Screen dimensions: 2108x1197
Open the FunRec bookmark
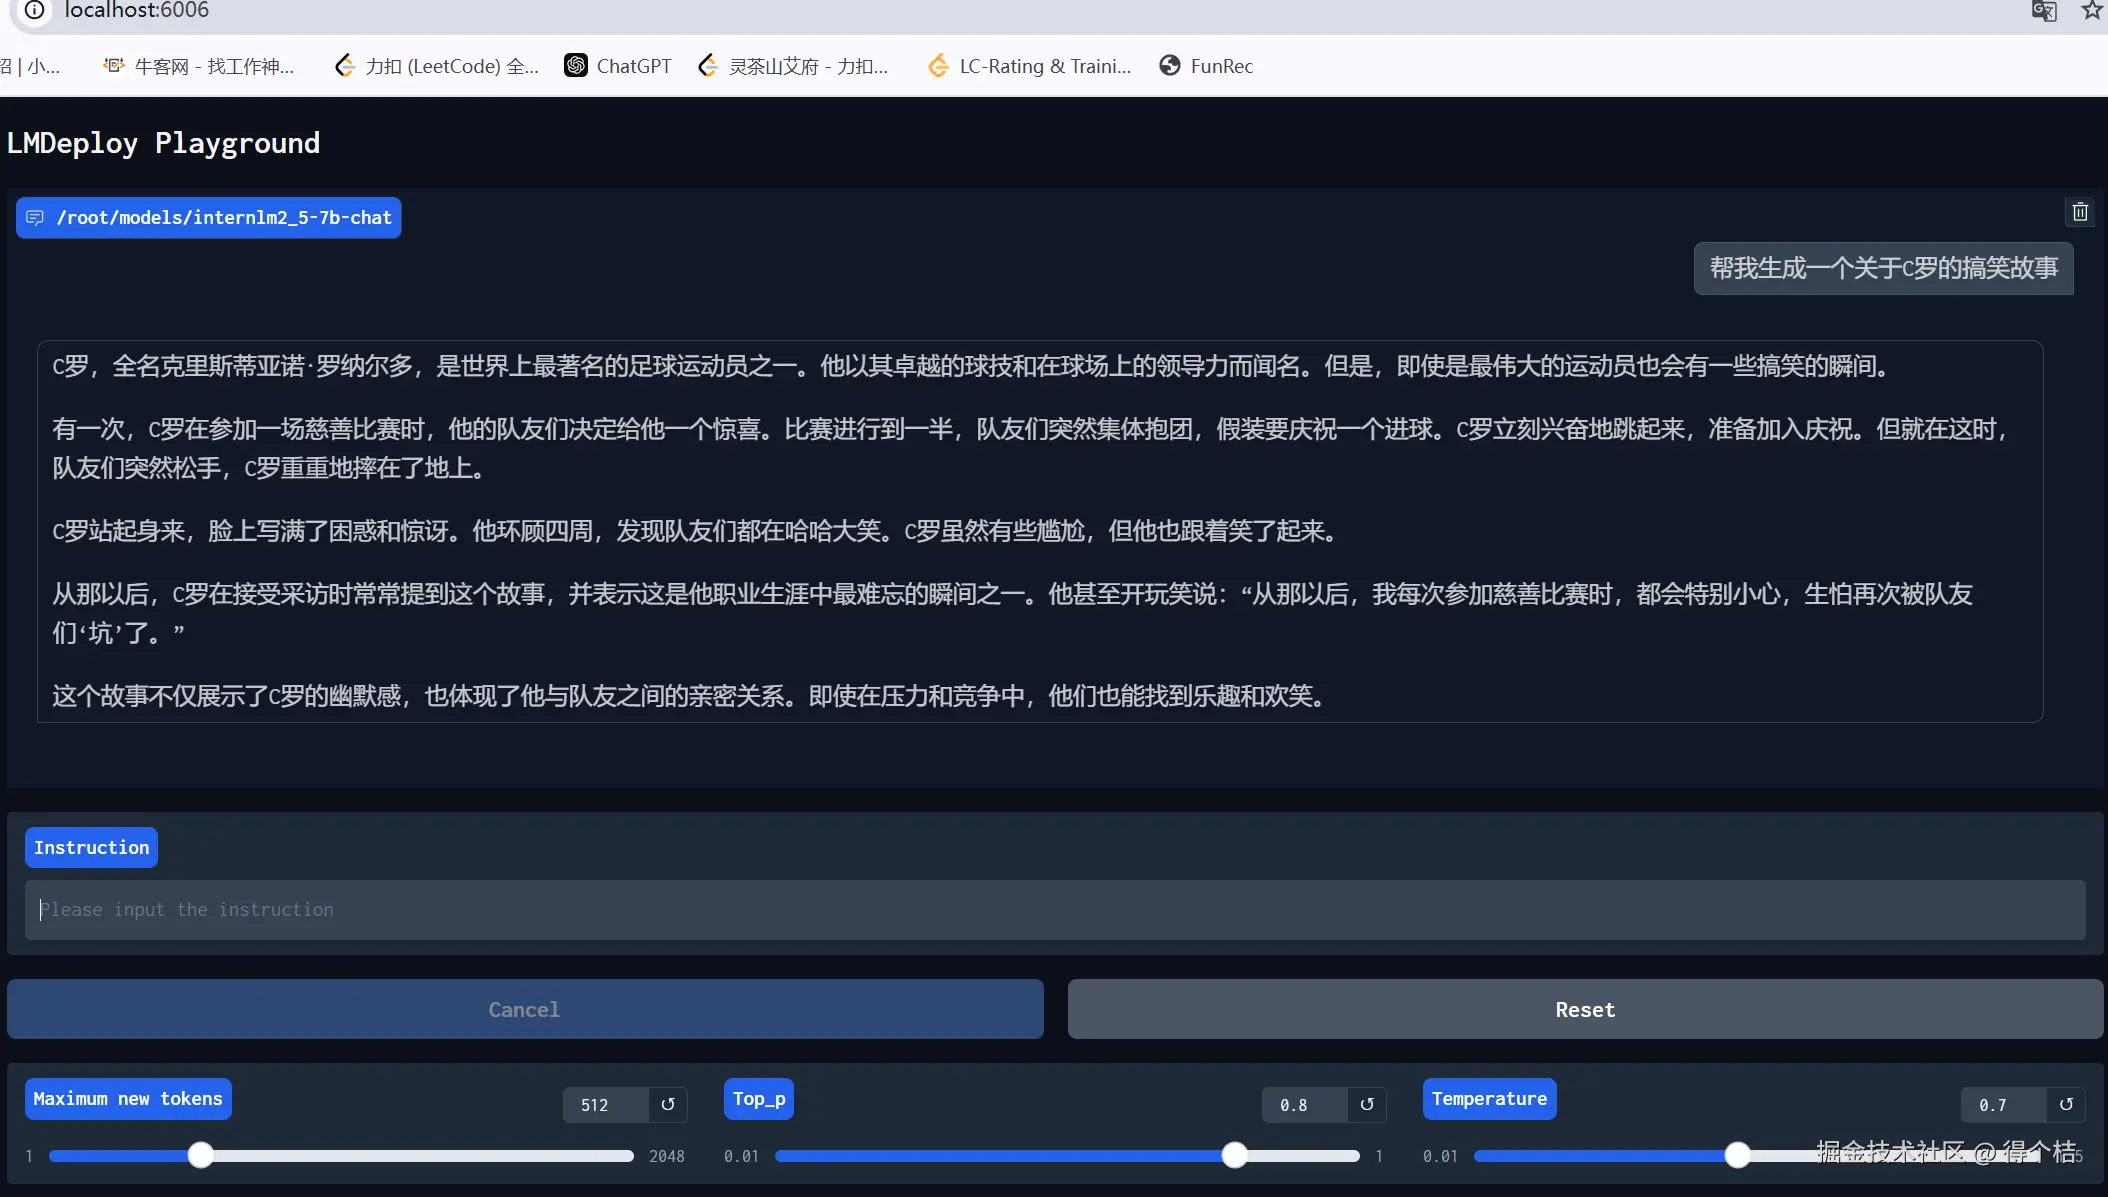point(1206,66)
